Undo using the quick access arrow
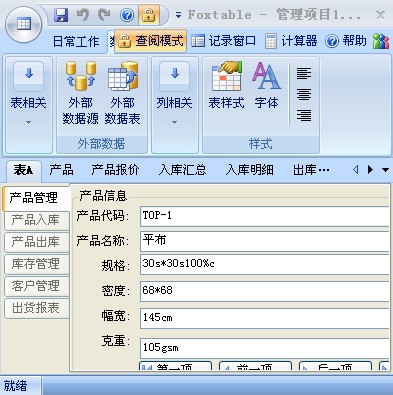 [x=83, y=15]
